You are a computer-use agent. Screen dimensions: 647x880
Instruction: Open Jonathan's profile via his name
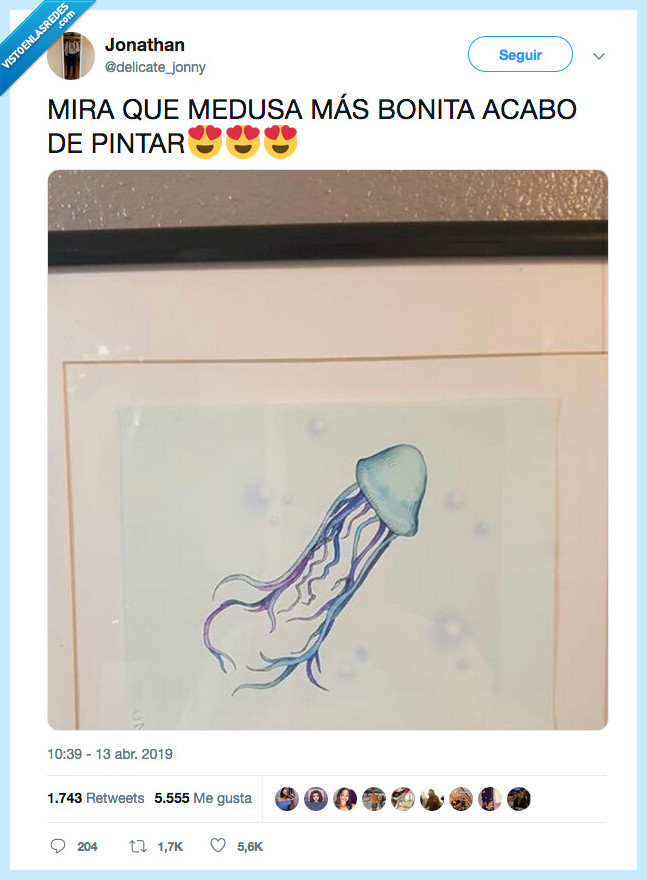145,44
